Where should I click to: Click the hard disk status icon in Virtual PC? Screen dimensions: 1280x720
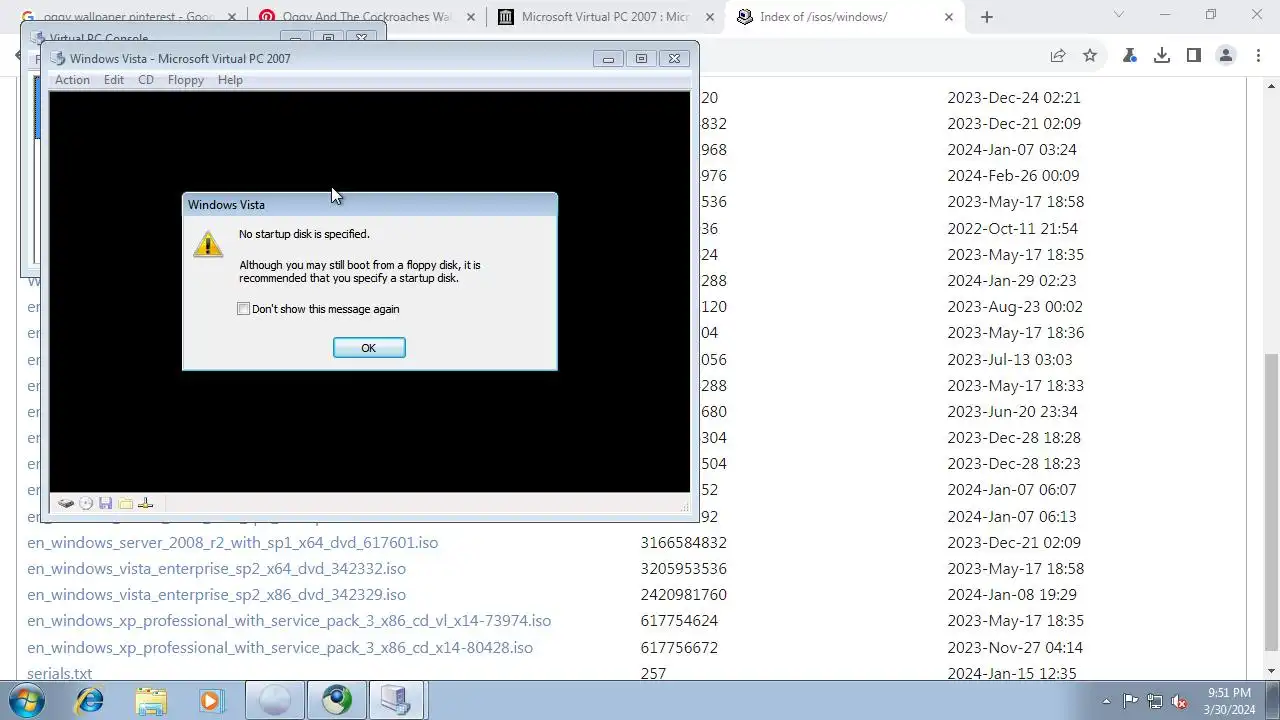click(66, 504)
